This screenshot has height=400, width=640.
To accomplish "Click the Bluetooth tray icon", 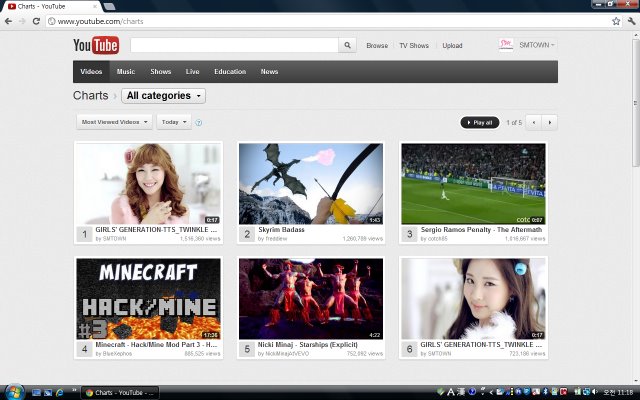I will tap(545, 392).
